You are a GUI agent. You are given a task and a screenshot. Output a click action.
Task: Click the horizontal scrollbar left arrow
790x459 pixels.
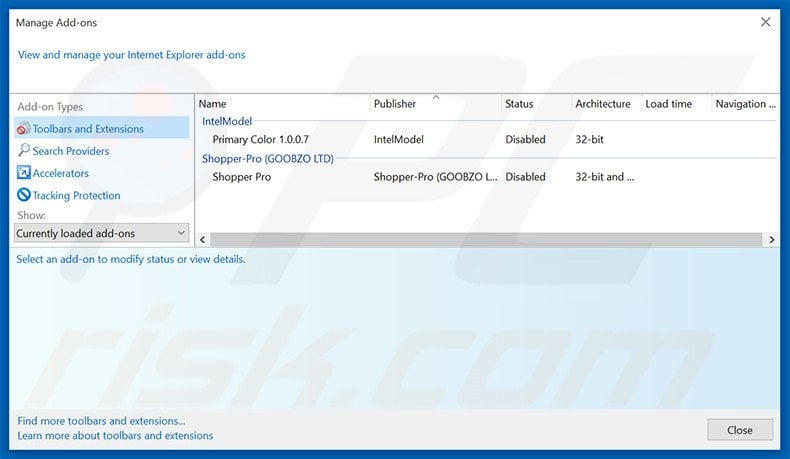pos(203,239)
